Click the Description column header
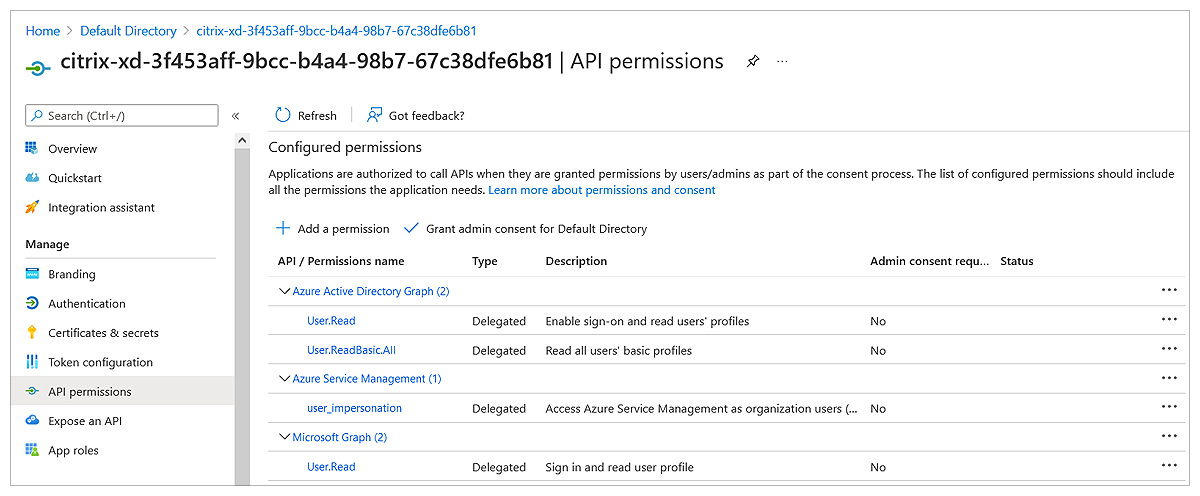 pos(576,261)
